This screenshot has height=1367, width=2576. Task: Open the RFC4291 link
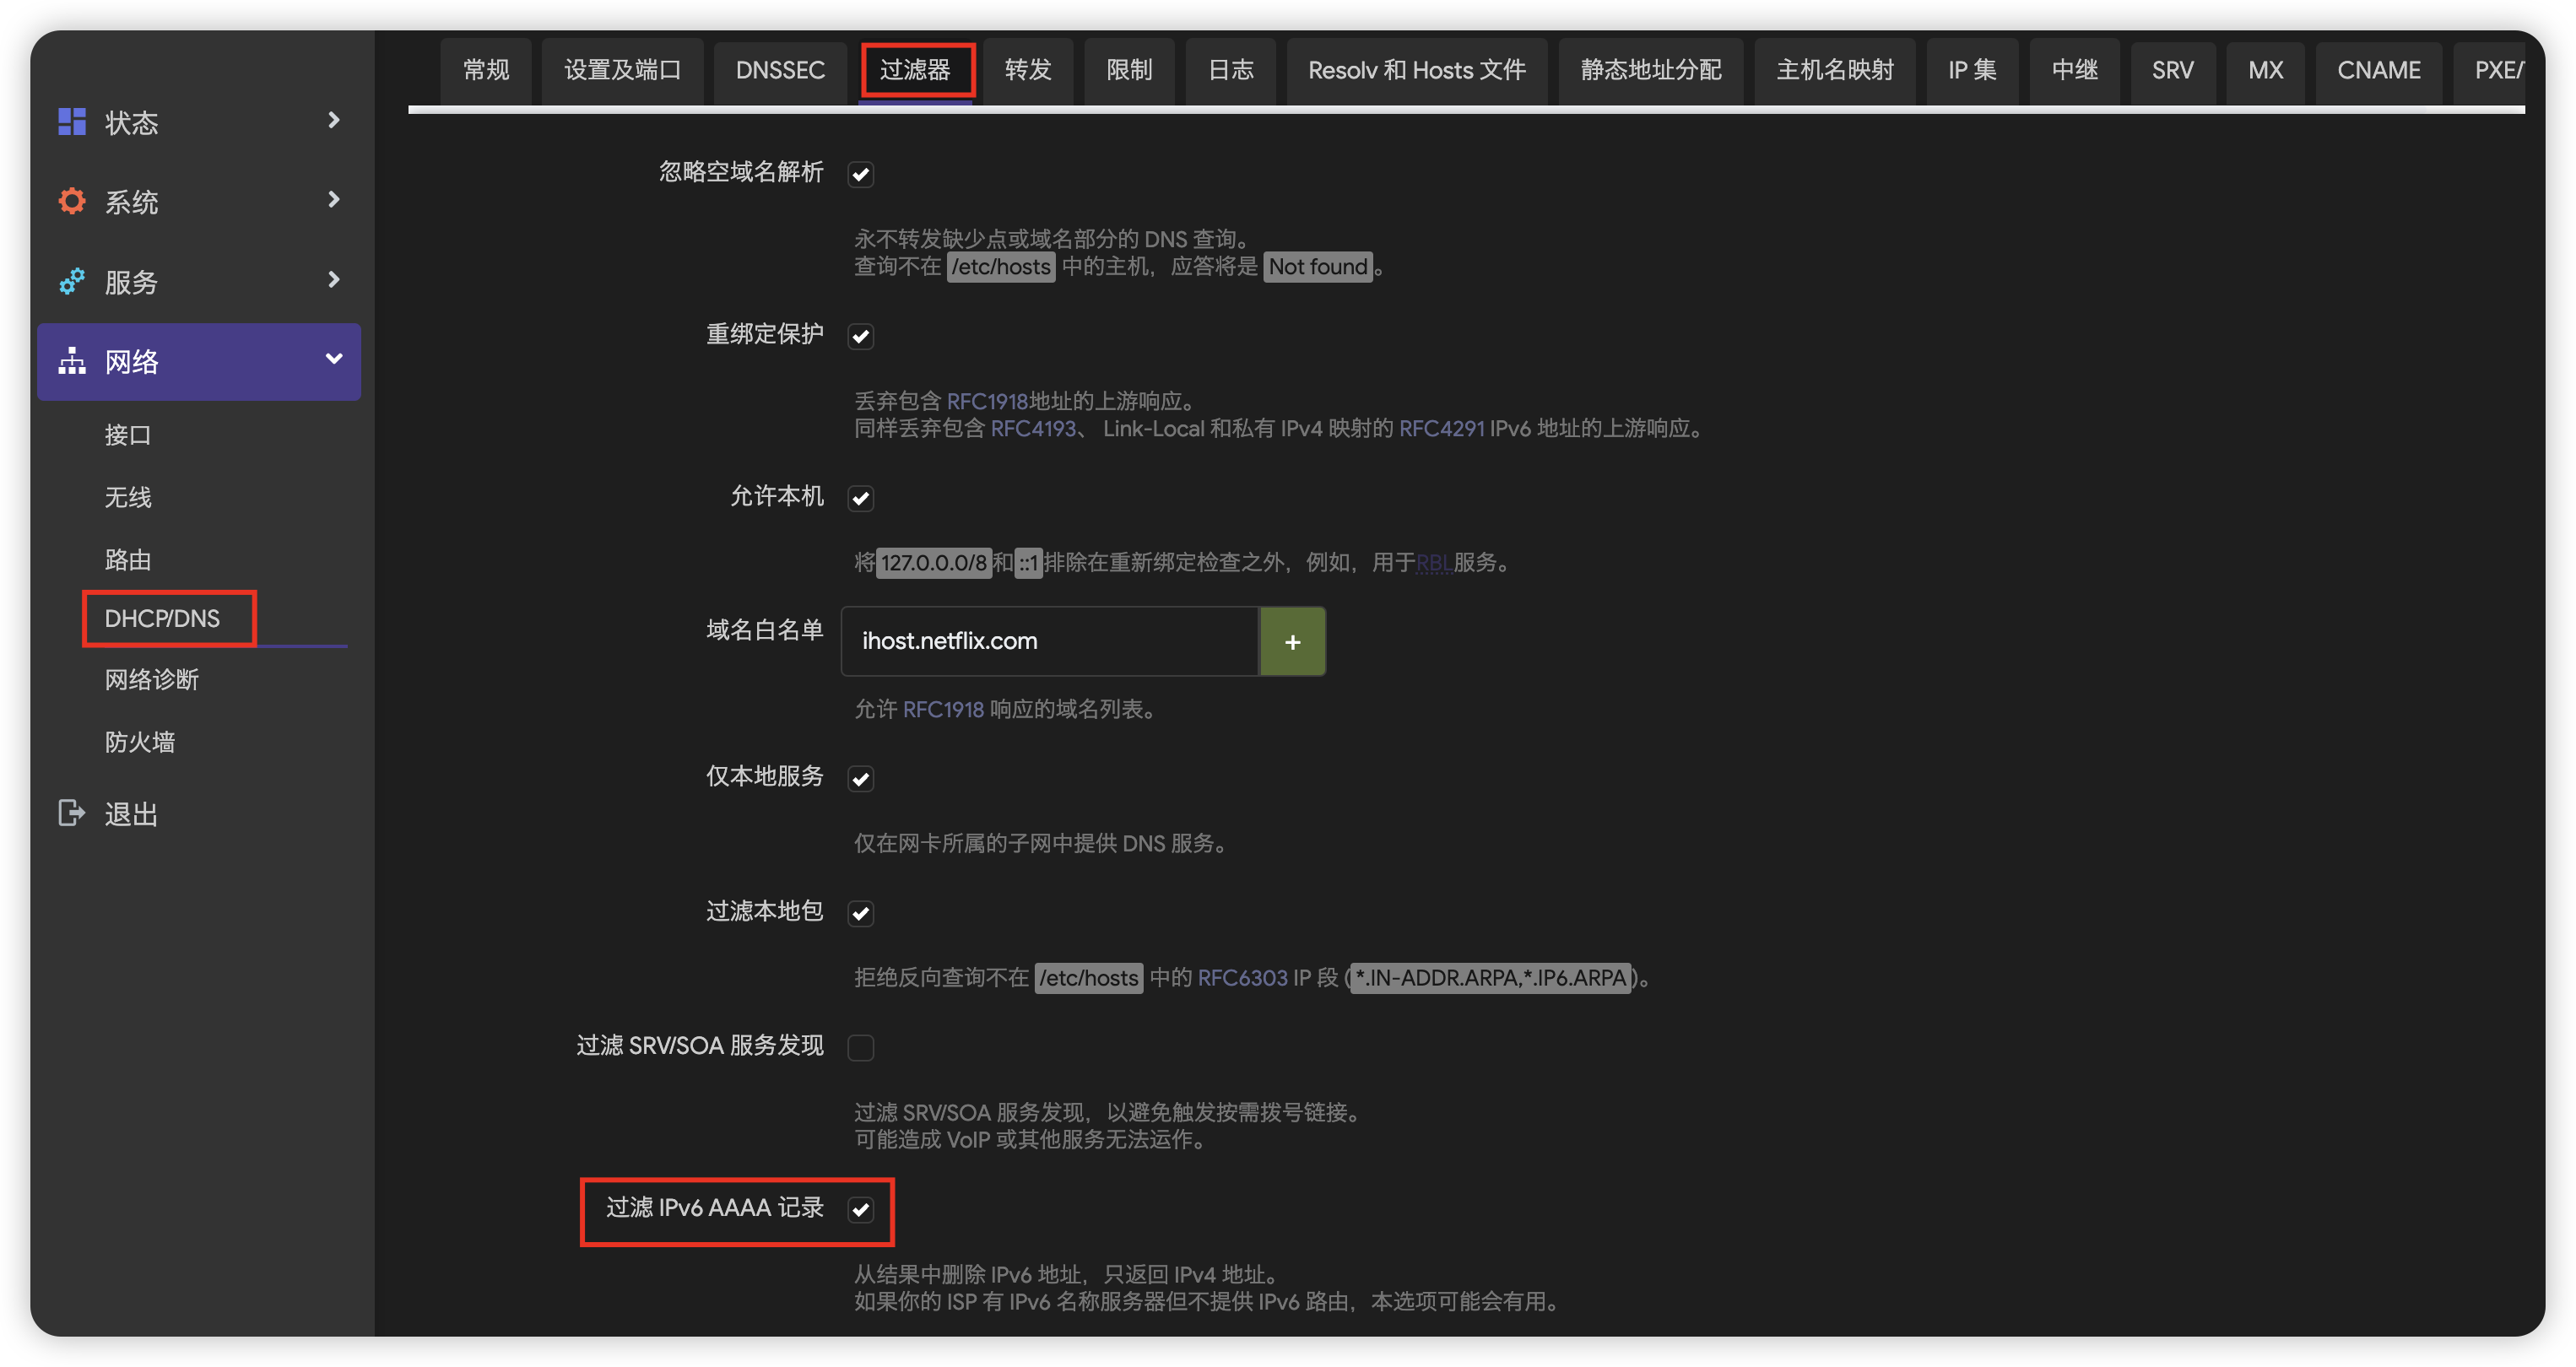click(x=1441, y=428)
